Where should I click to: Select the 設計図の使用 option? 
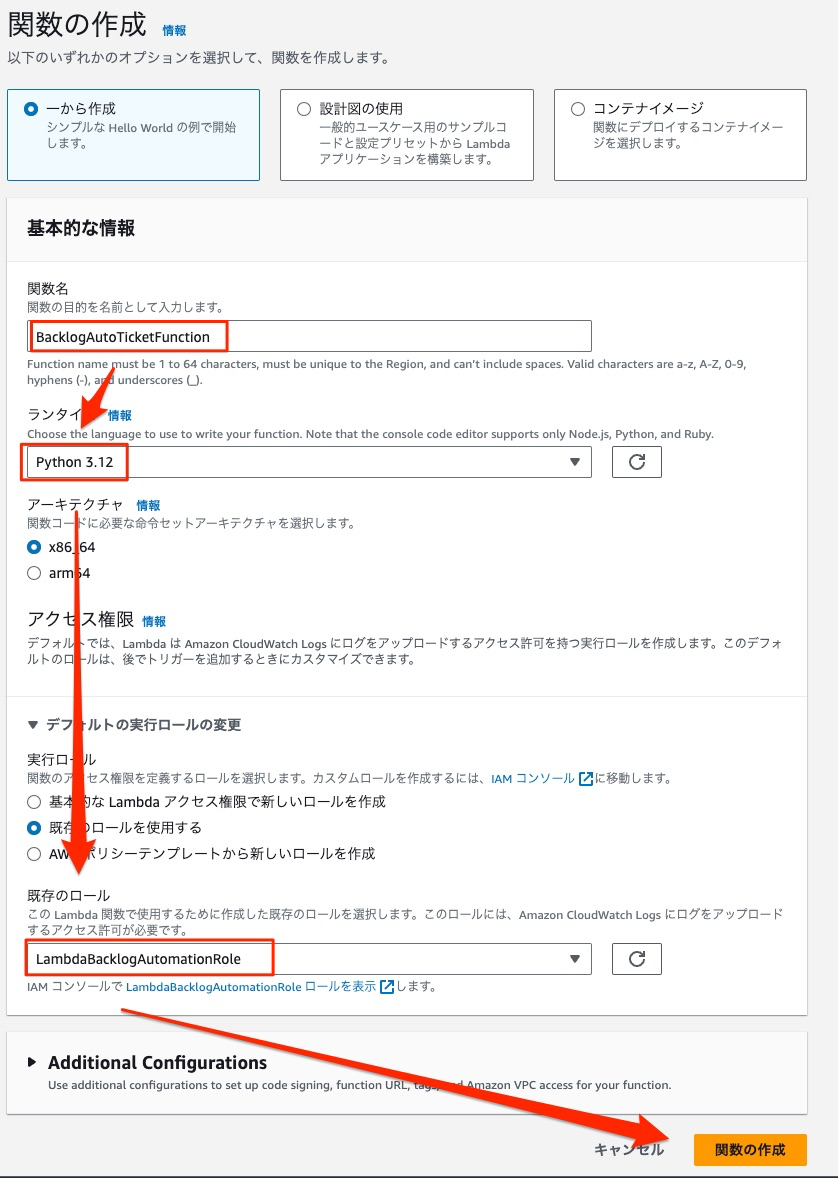407,135
